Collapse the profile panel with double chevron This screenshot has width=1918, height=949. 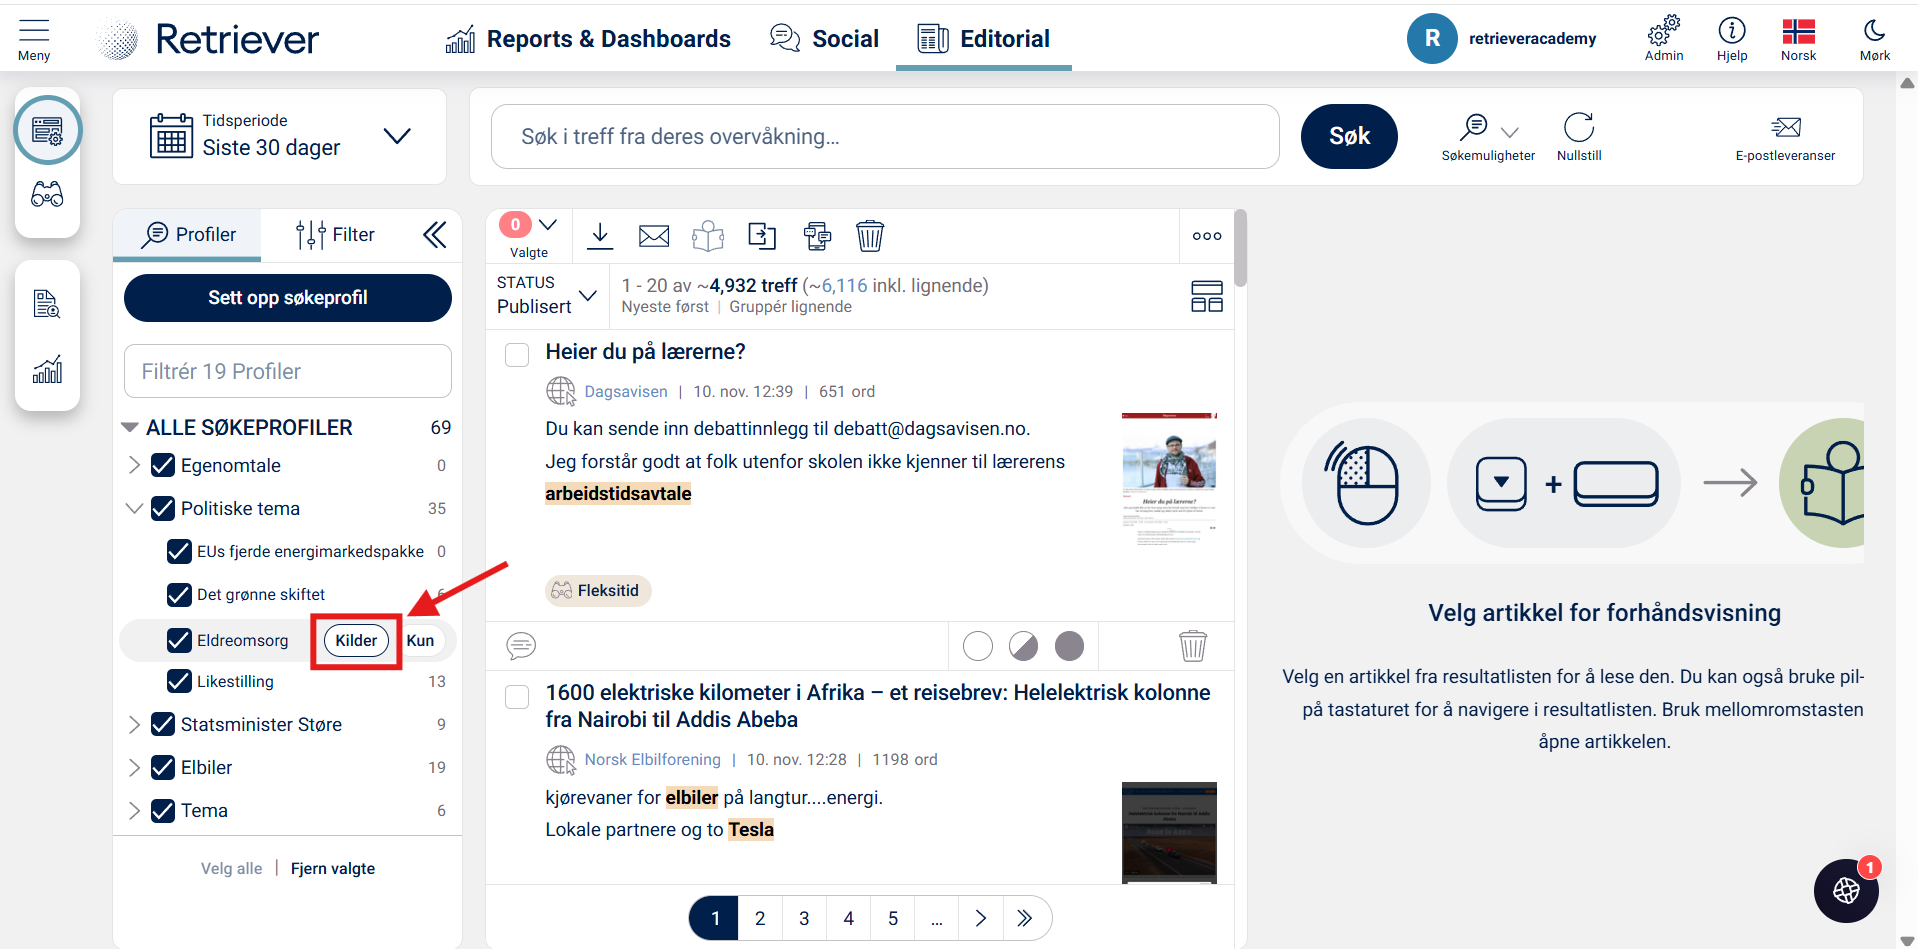(434, 235)
